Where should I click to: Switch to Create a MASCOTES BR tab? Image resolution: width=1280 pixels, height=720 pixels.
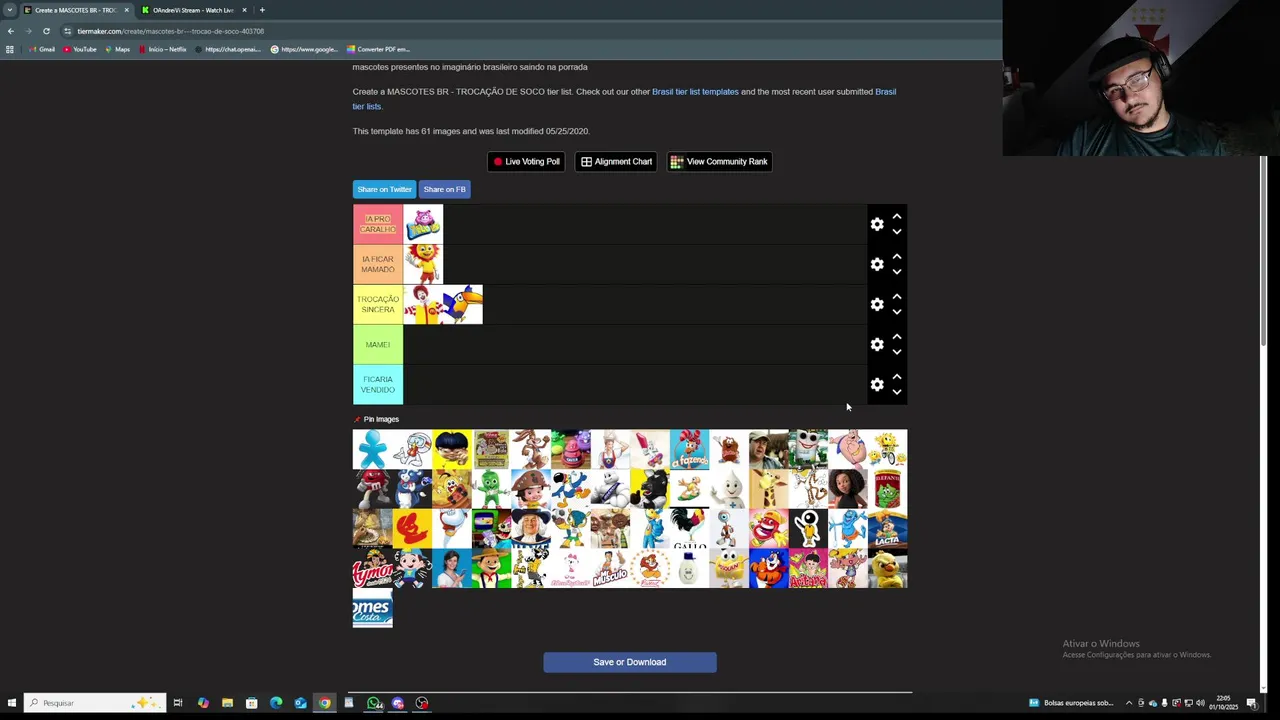75,10
